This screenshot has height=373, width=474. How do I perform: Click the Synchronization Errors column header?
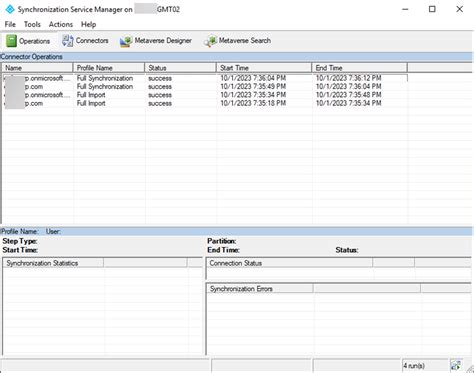260,289
